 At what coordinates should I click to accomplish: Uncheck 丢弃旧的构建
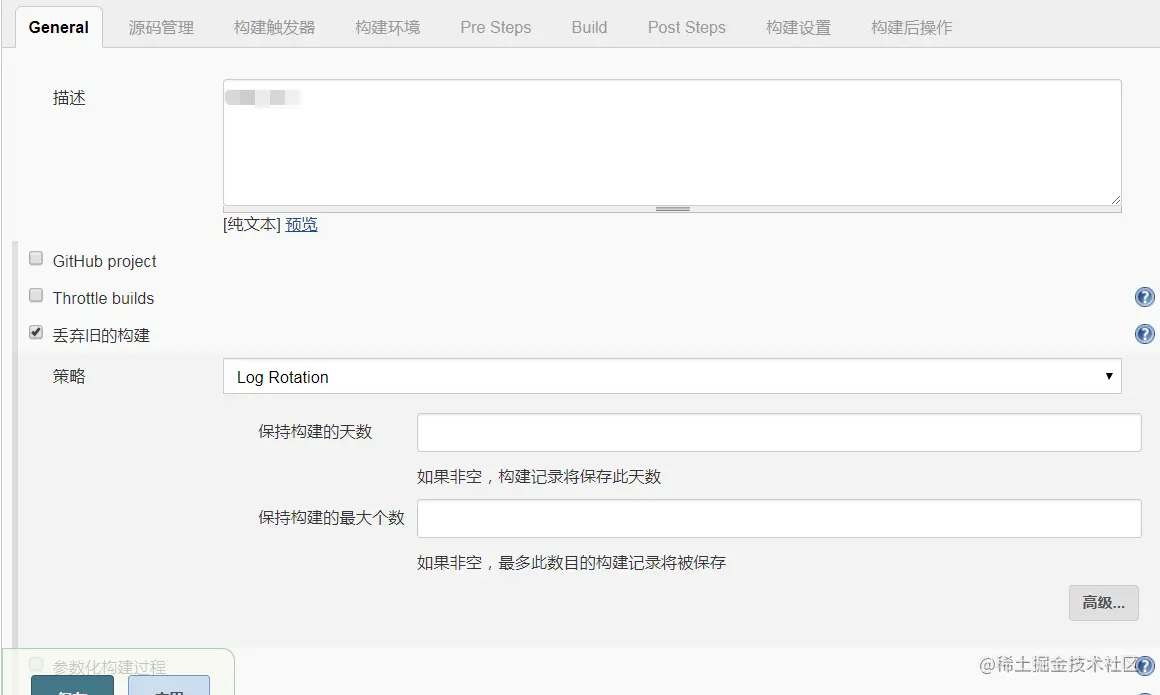pos(36,331)
